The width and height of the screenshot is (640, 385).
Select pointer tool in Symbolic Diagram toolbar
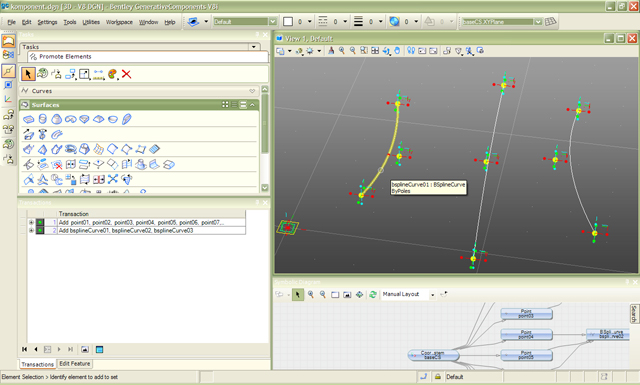(x=298, y=294)
